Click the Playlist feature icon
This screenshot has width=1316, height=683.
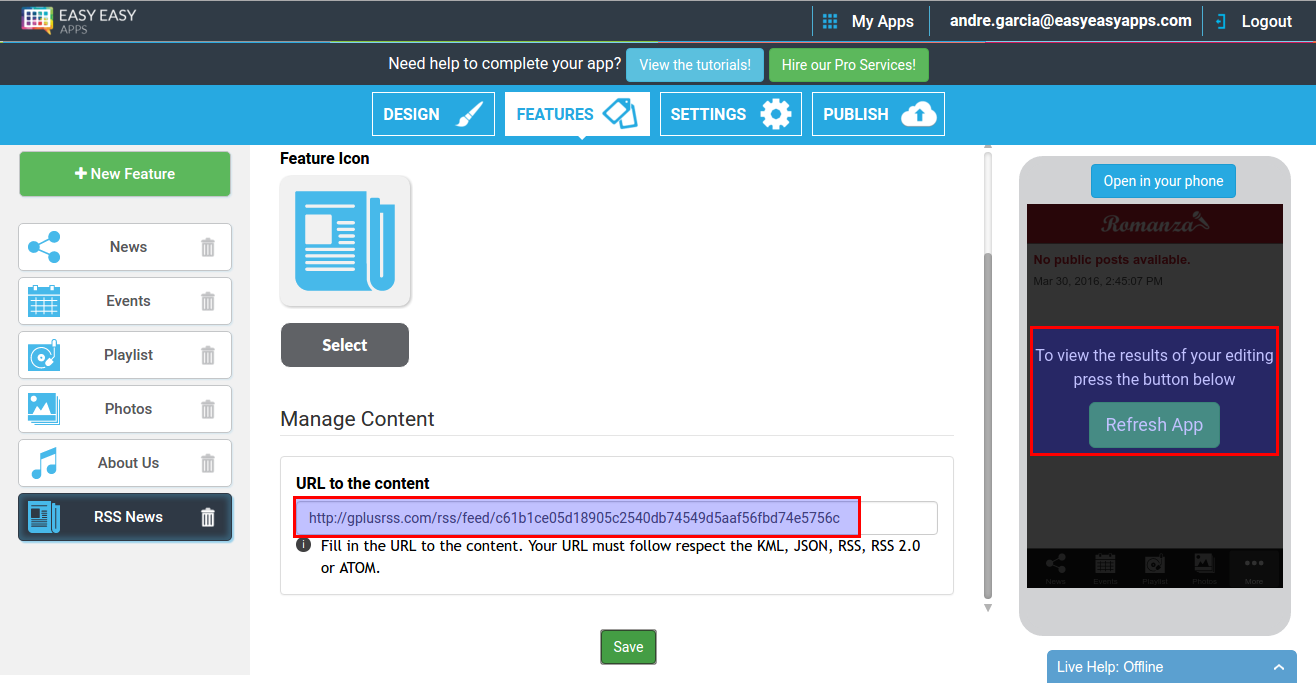41,354
